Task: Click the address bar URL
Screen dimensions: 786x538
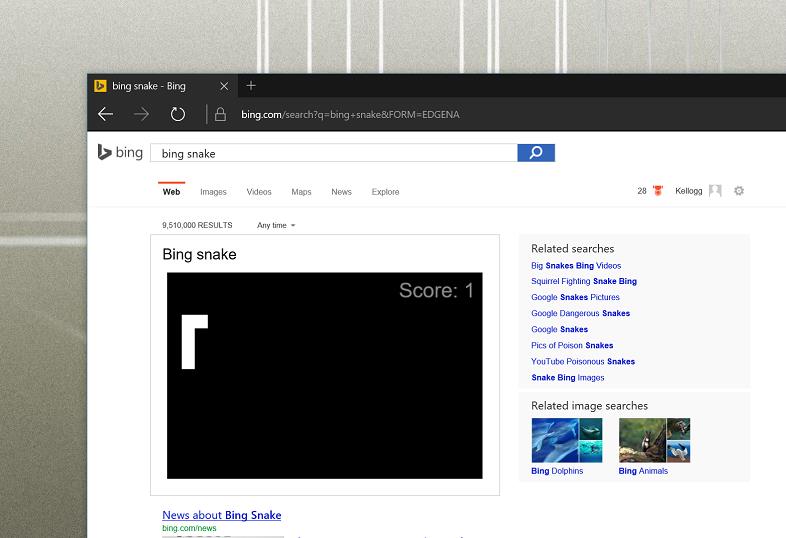Action: point(350,114)
